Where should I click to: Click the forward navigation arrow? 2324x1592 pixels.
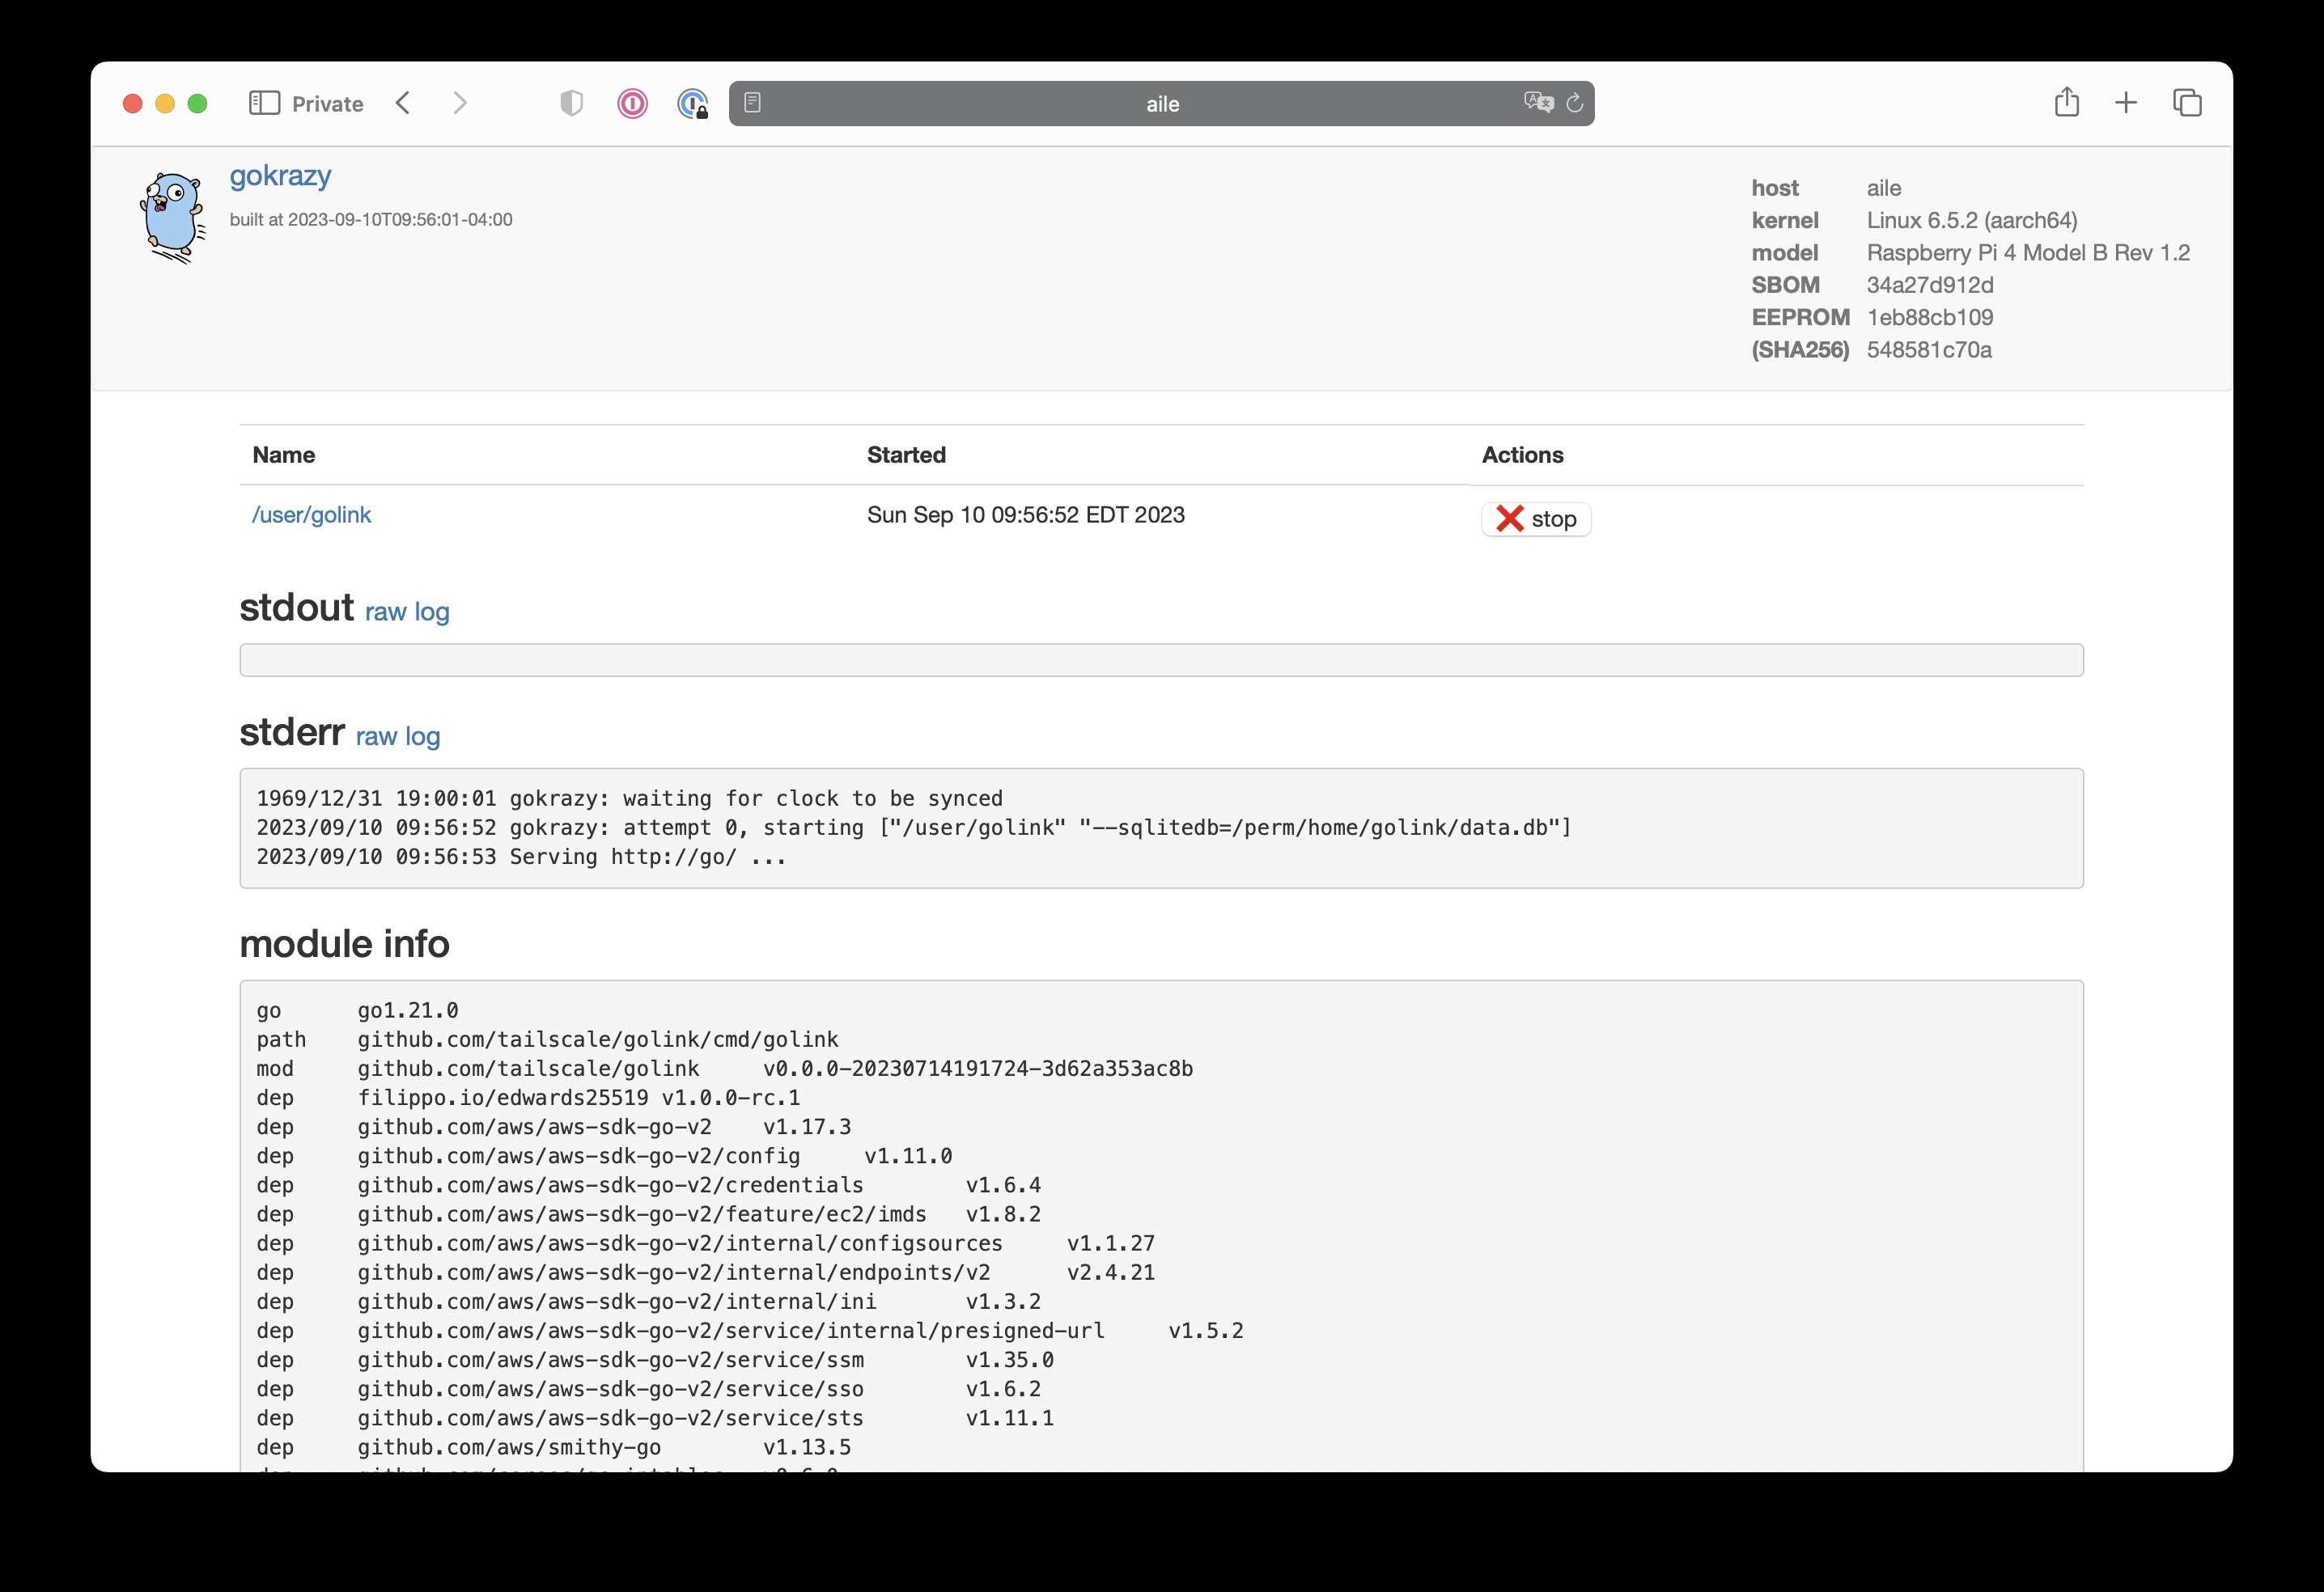pos(460,103)
